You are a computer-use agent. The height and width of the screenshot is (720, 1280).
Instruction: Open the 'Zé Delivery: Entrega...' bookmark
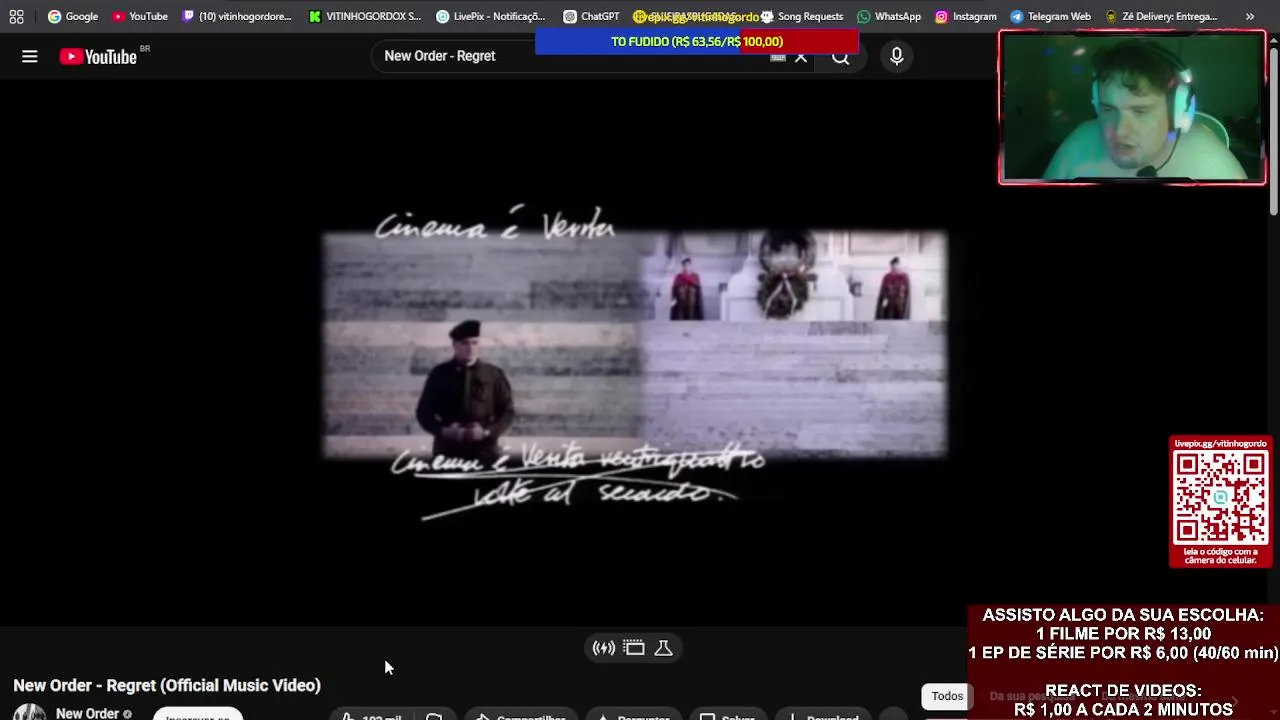tap(1161, 16)
